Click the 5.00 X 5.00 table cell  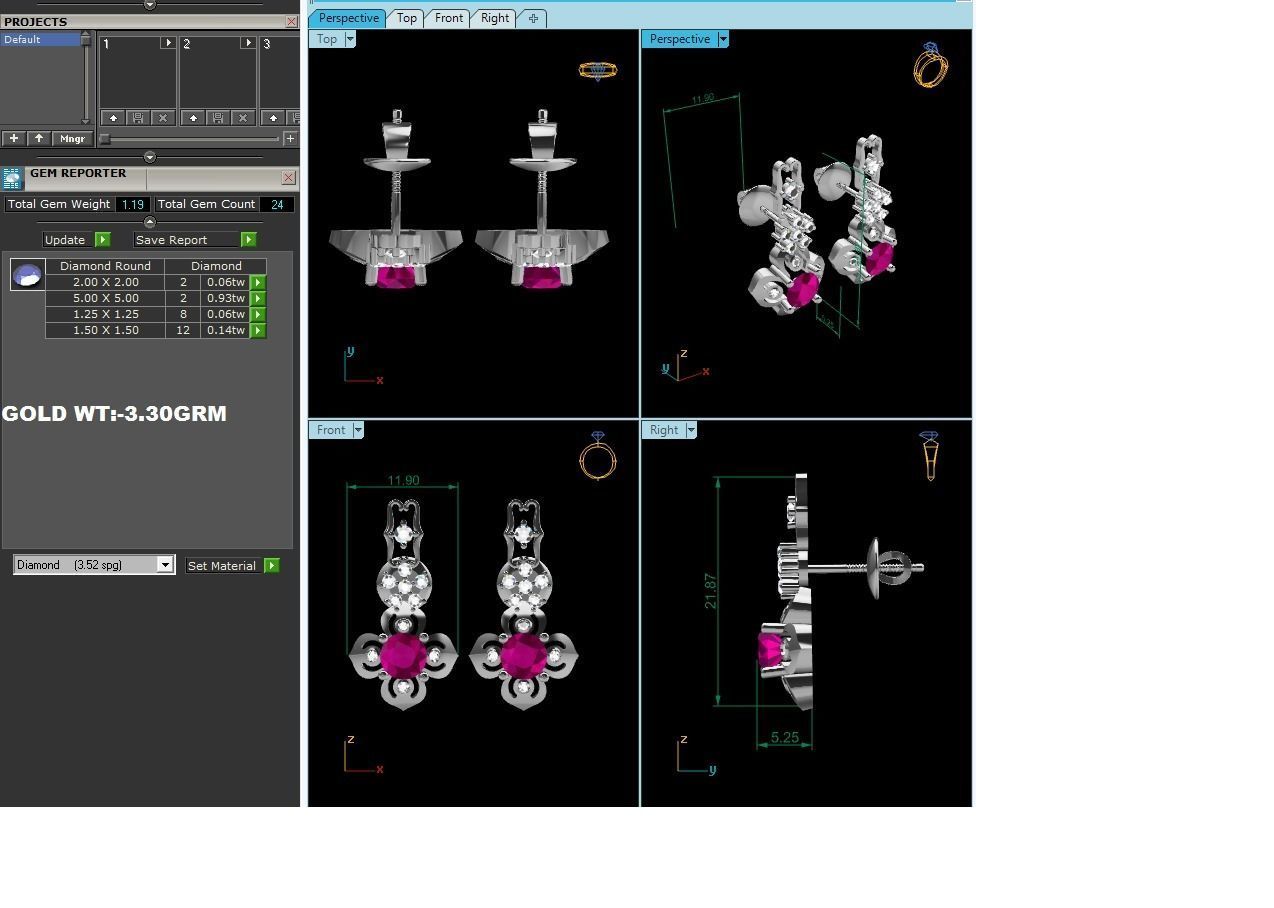tap(105, 298)
